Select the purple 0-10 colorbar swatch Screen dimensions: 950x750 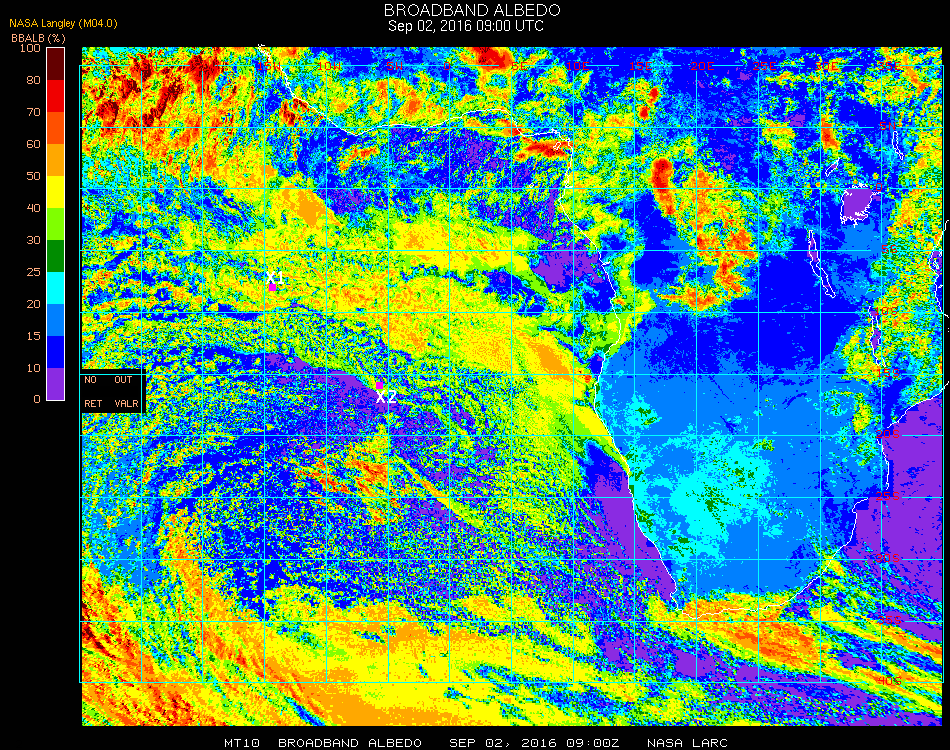click(x=55, y=384)
